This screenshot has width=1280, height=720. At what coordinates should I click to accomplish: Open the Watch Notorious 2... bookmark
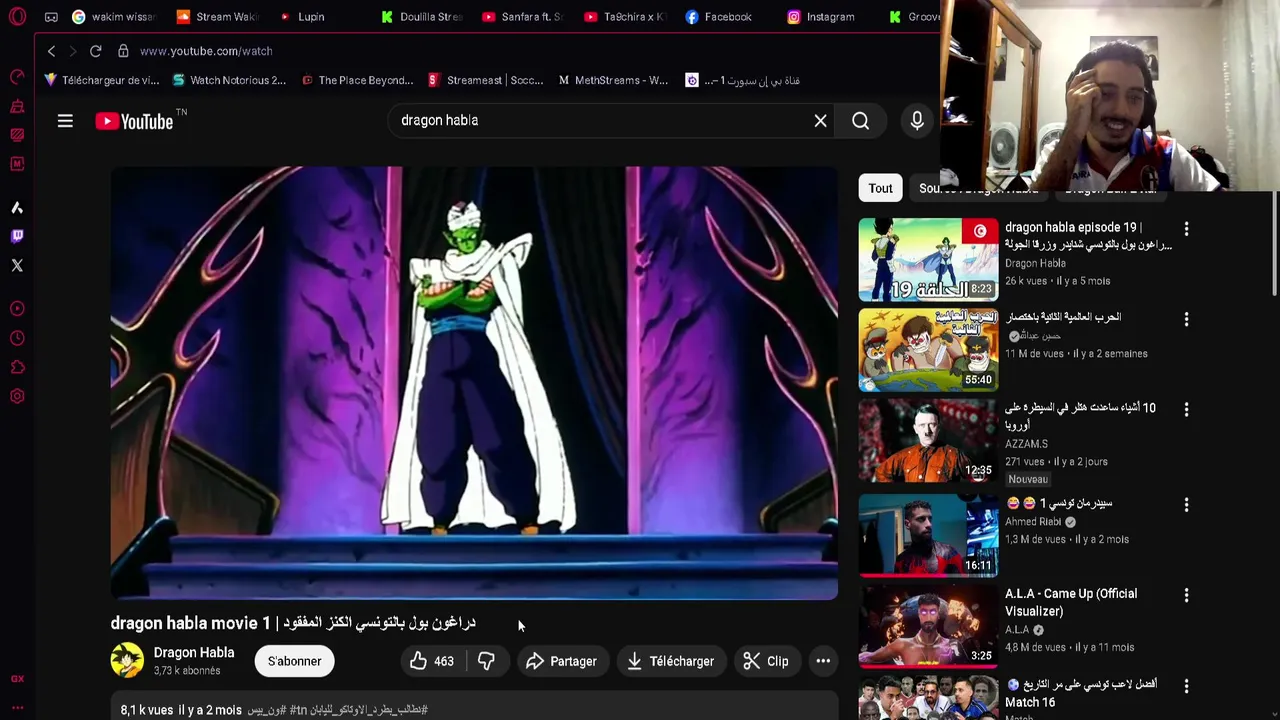point(229,80)
